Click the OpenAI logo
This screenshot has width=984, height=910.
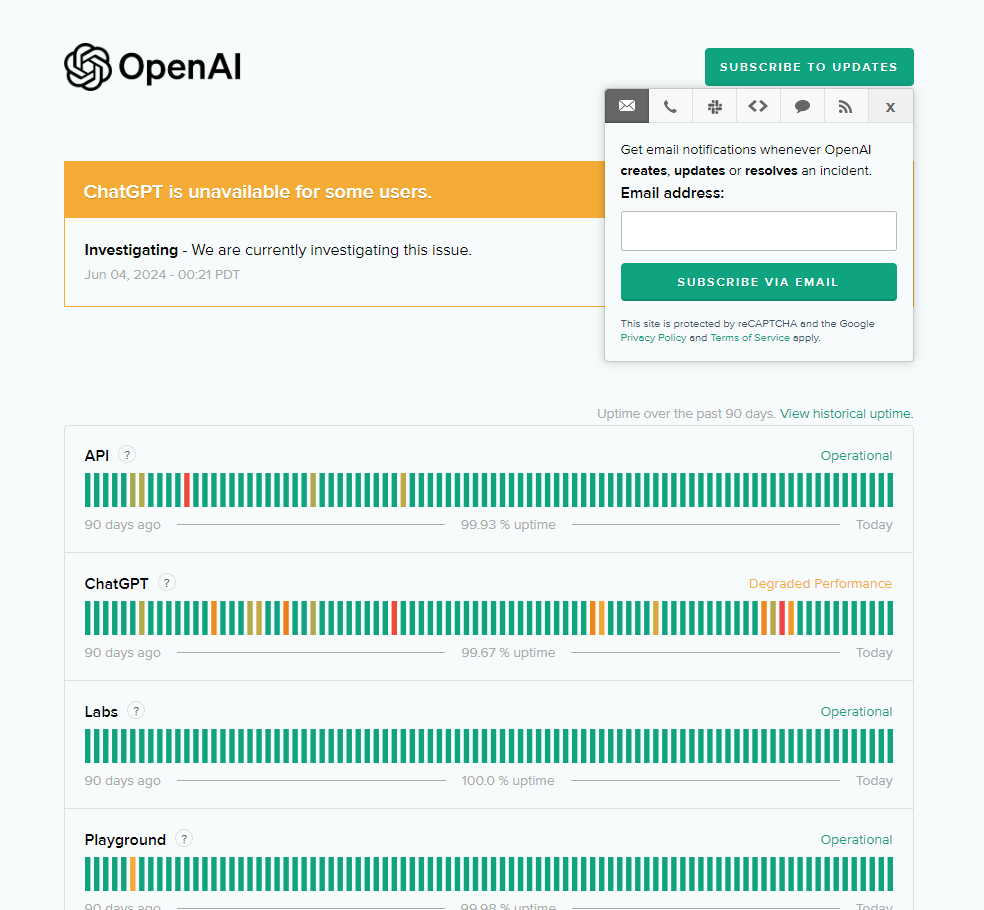pos(152,67)
